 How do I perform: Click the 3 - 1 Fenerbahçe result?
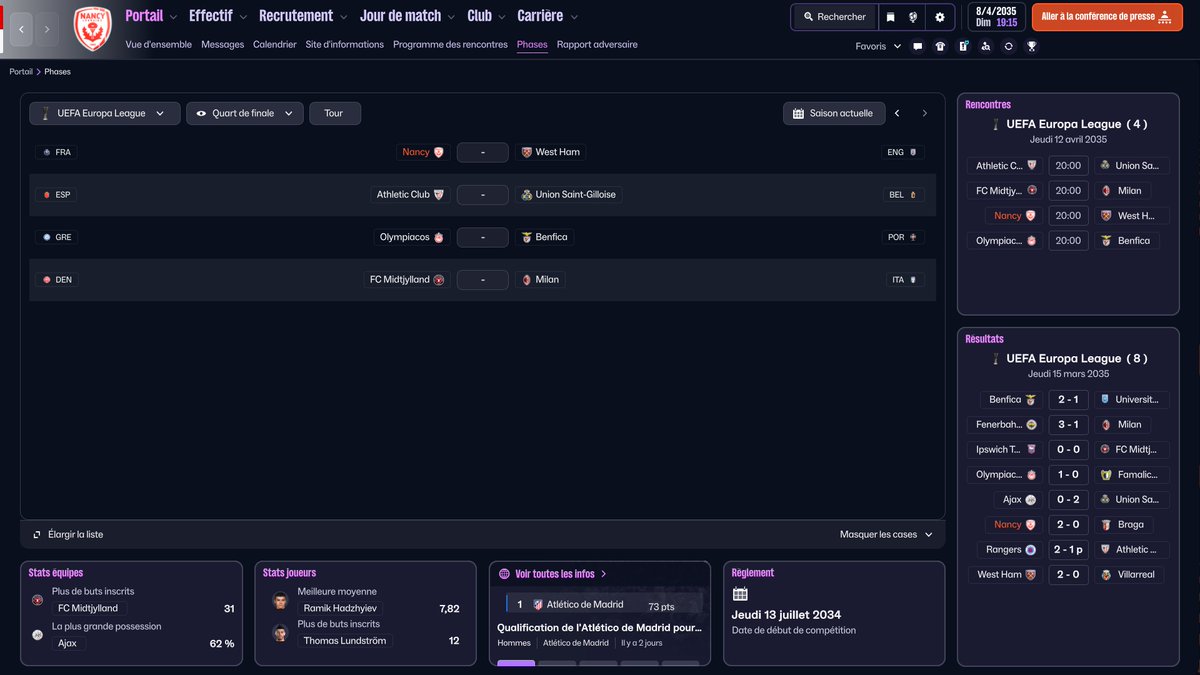[x=1068, y=424]
